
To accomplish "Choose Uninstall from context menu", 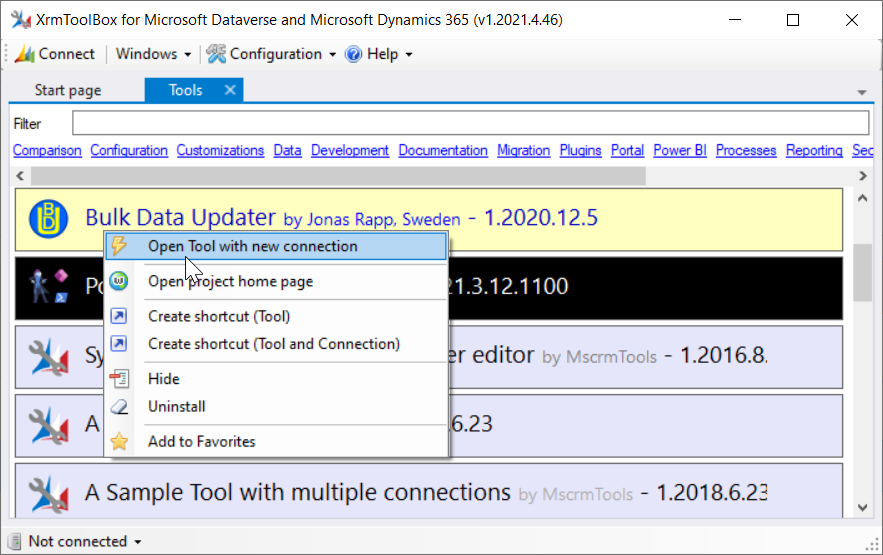I will [277, 406].
